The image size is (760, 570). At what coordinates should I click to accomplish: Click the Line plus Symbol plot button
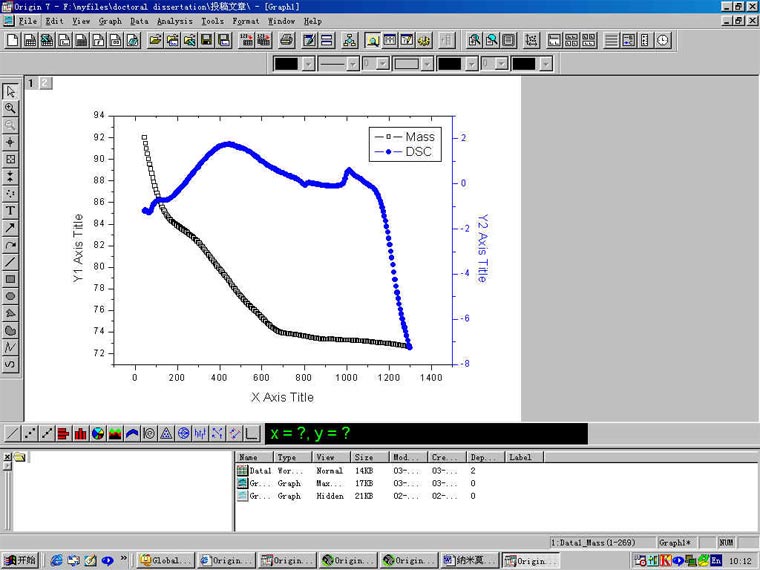pos(47,433)
